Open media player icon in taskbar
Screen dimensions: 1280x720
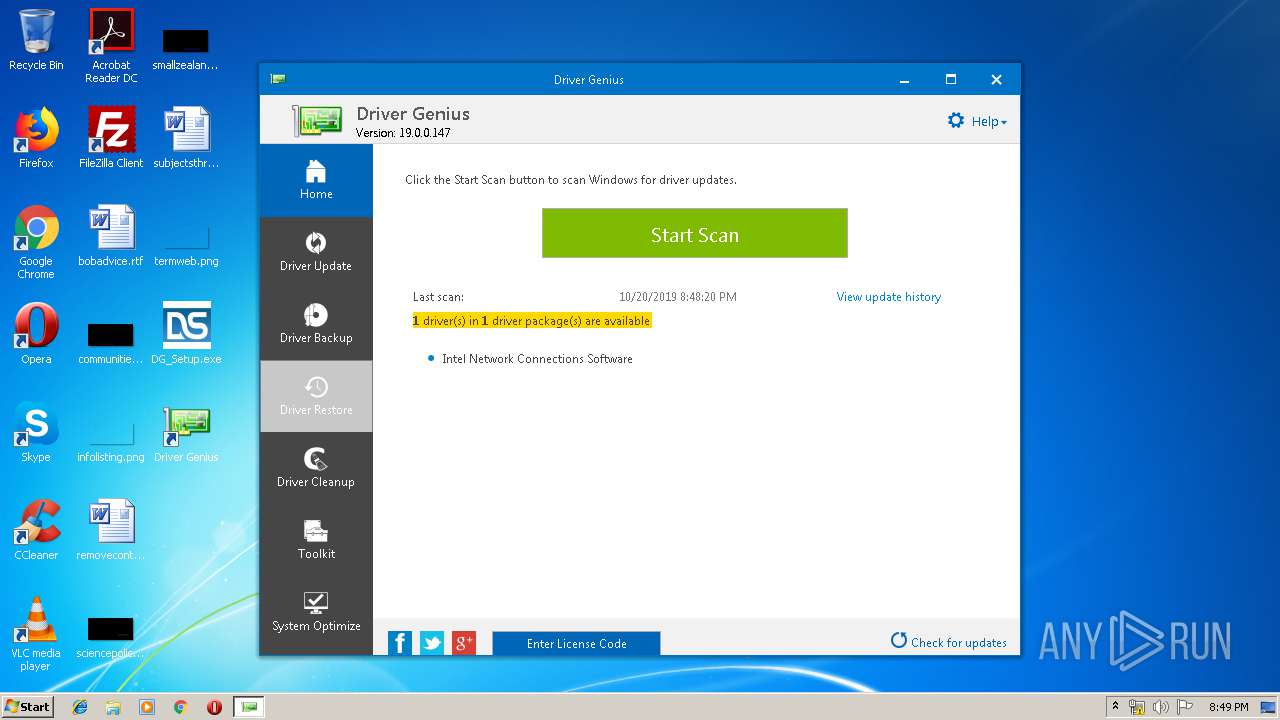coord(147,707)
